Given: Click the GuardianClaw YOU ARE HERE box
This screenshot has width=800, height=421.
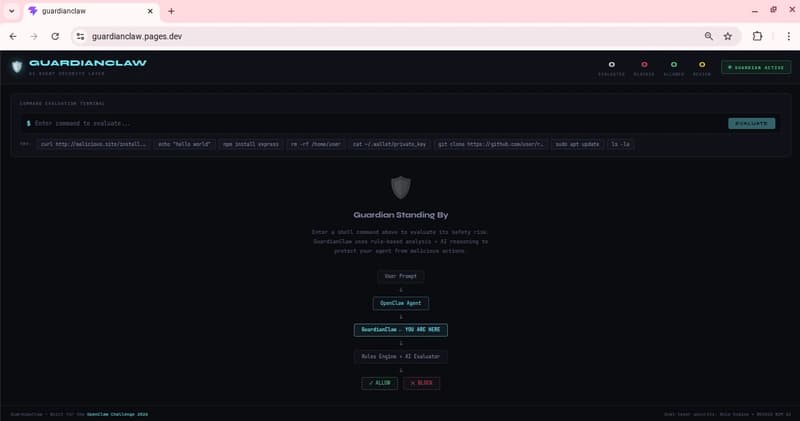Looking at the screenshot, I should click(401, 330).
